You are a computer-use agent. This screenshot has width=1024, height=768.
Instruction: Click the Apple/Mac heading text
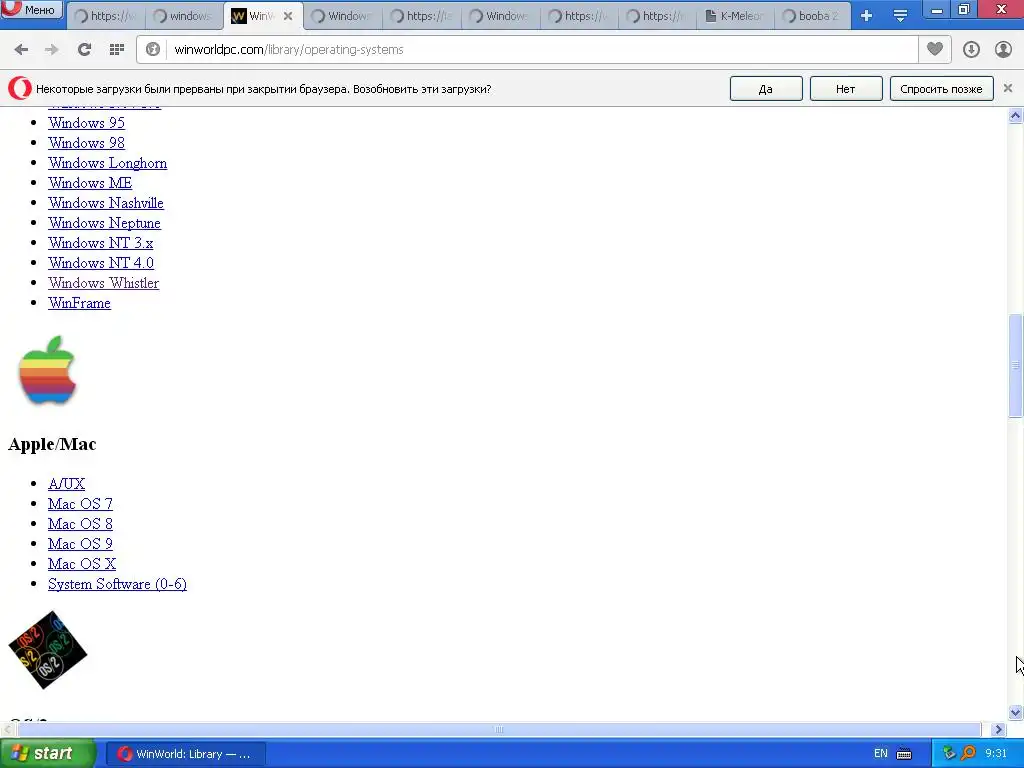(x=52, y=444)
